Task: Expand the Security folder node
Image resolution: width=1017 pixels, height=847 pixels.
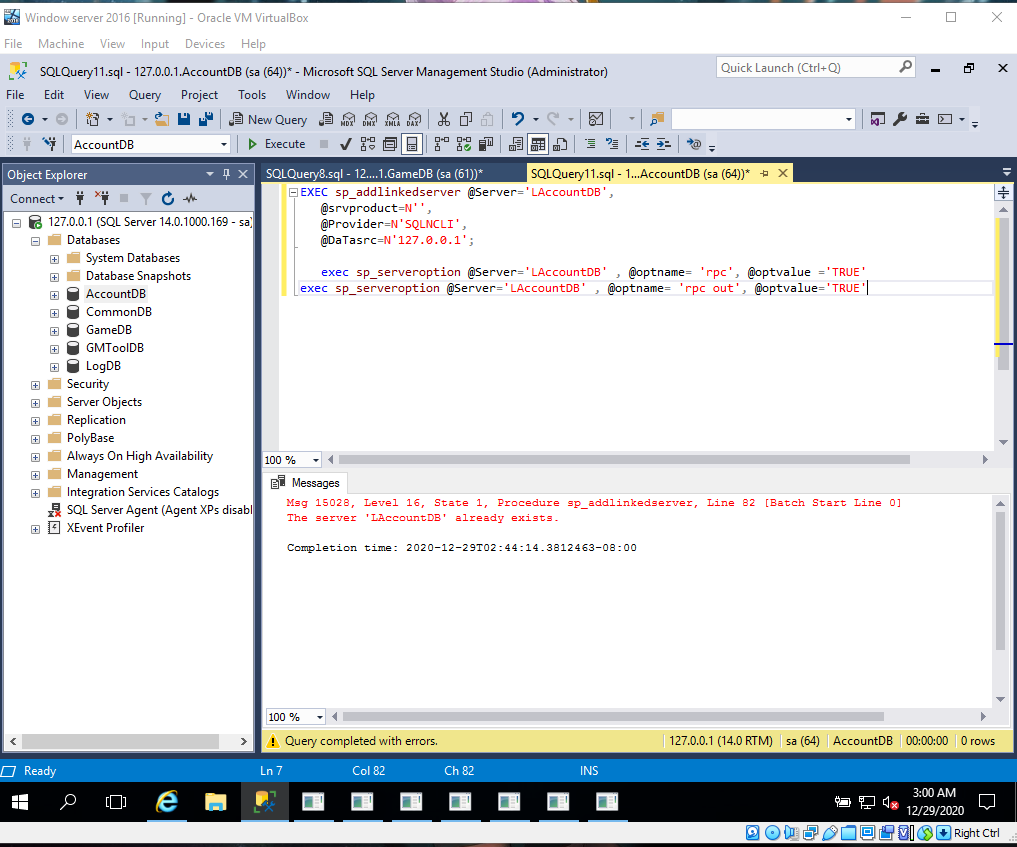Action: pos(35,385)
